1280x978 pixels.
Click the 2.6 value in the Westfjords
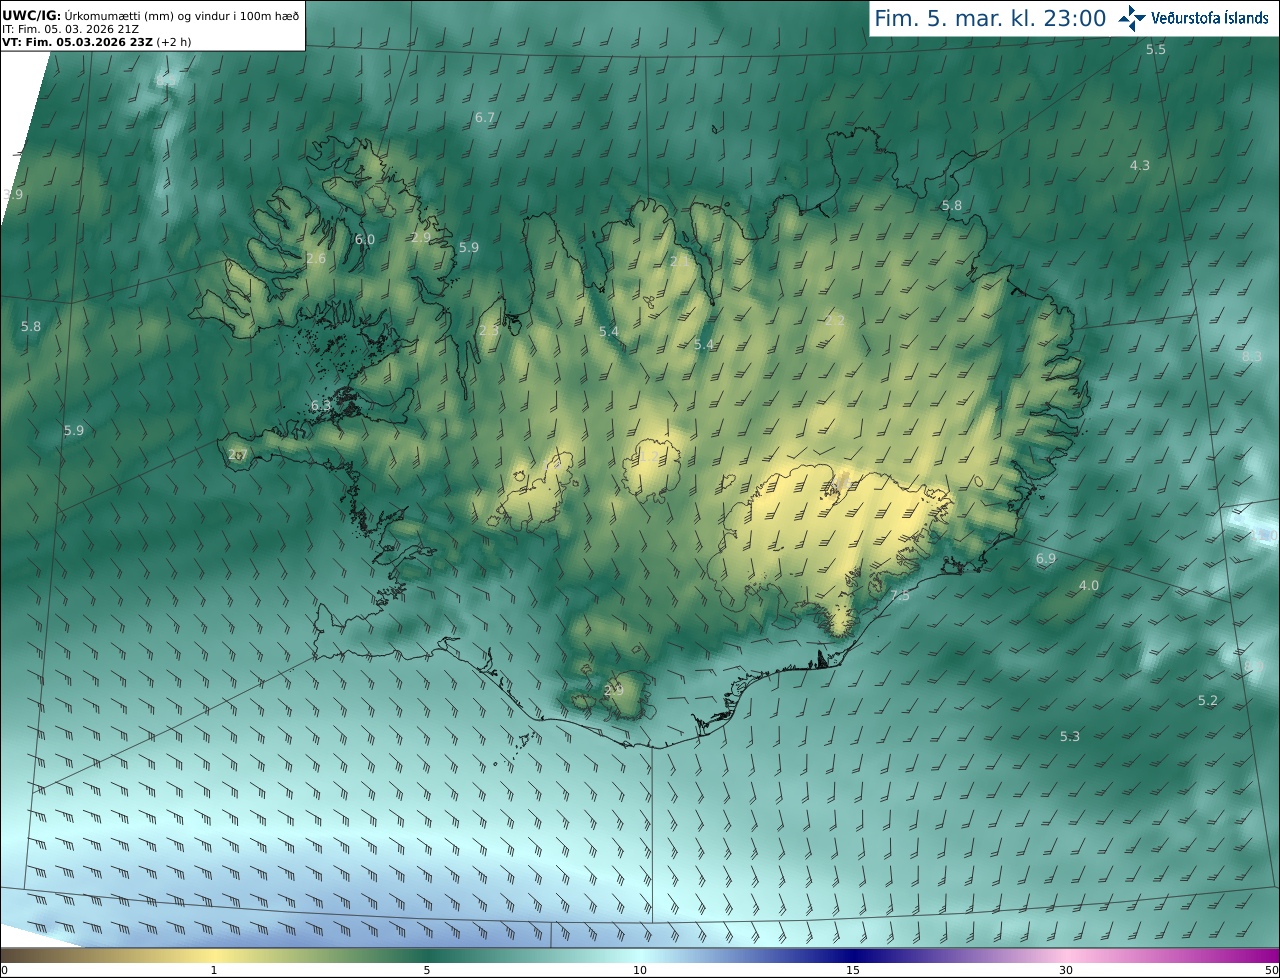click(316, 258)
